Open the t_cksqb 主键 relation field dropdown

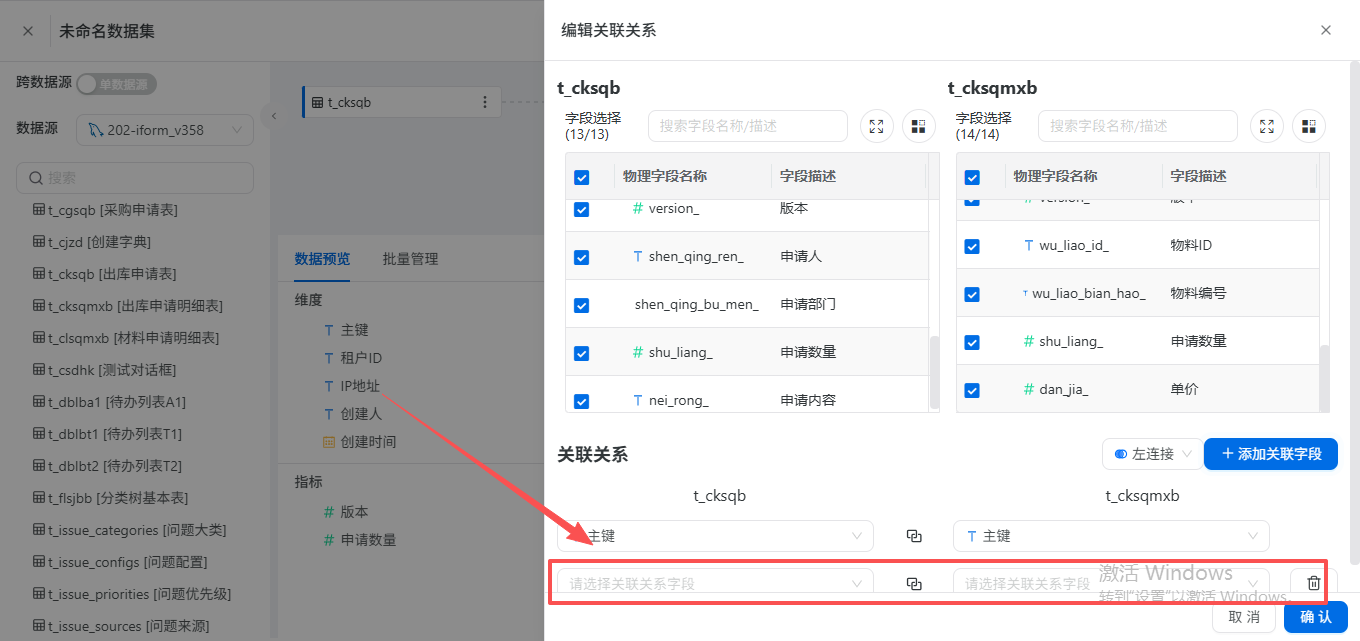pyautogui.click(x=715, y=536)
